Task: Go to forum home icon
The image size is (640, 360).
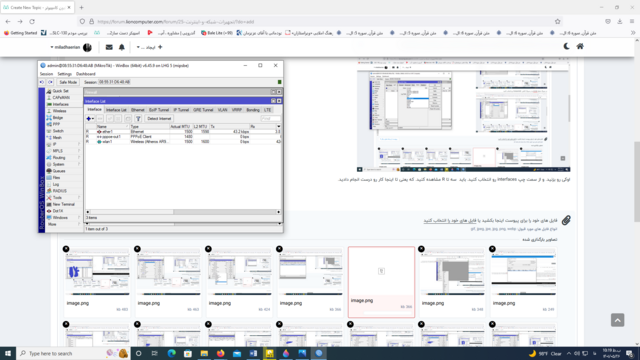Action: [x=580, y=47]
